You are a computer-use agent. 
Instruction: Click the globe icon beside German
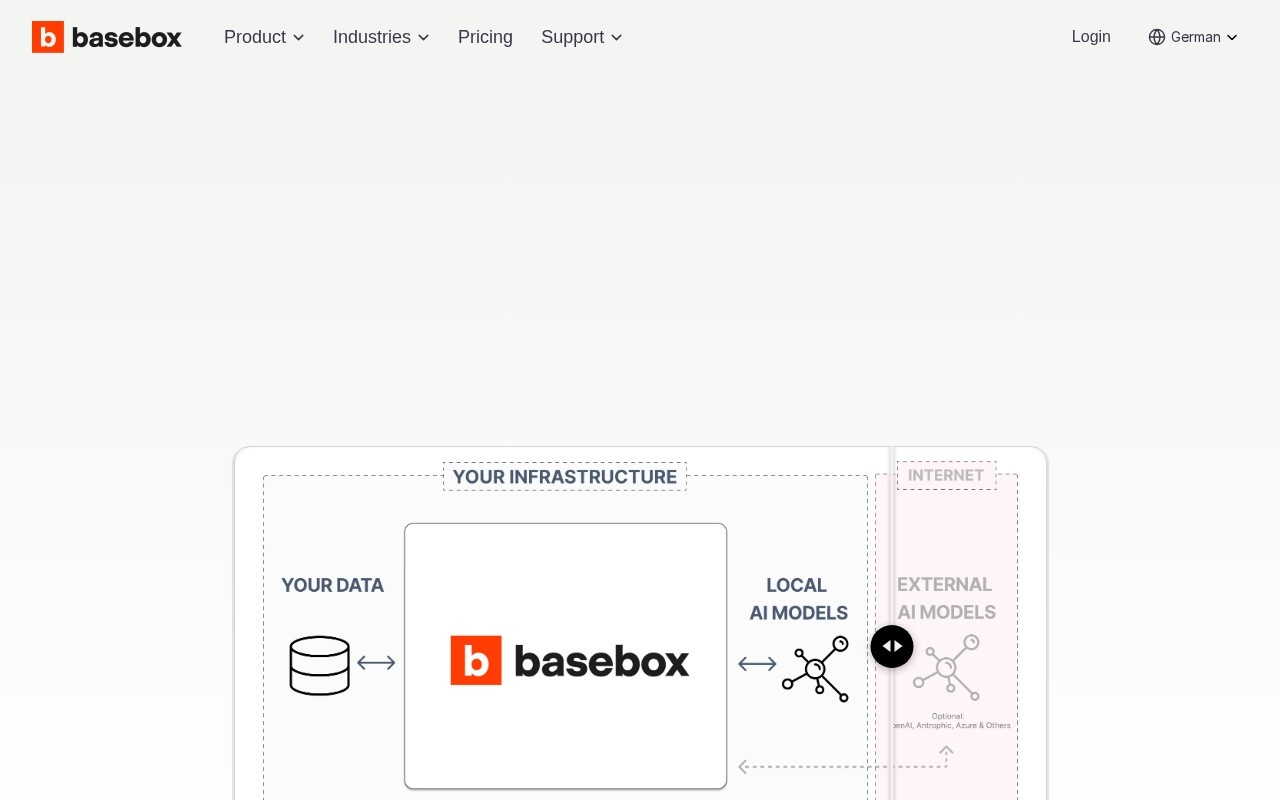click(x=1157, y=37)
